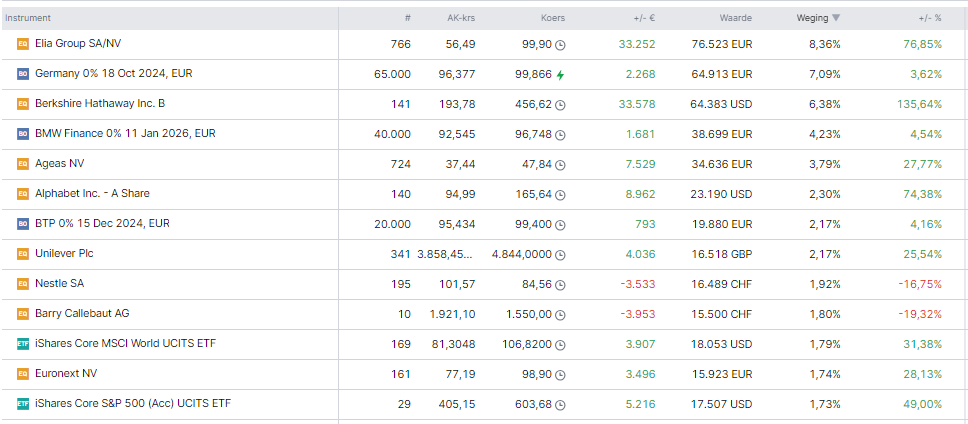Open Berkshire Hathaway Inc. B instrument
The image size is (968, 424).
(100, 104)
